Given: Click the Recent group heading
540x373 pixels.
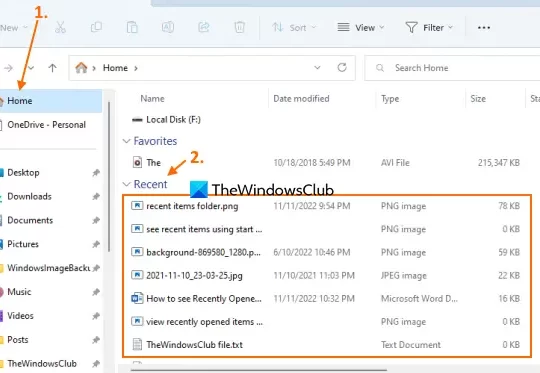Looking at the screenshot, I should coord(150,184).
